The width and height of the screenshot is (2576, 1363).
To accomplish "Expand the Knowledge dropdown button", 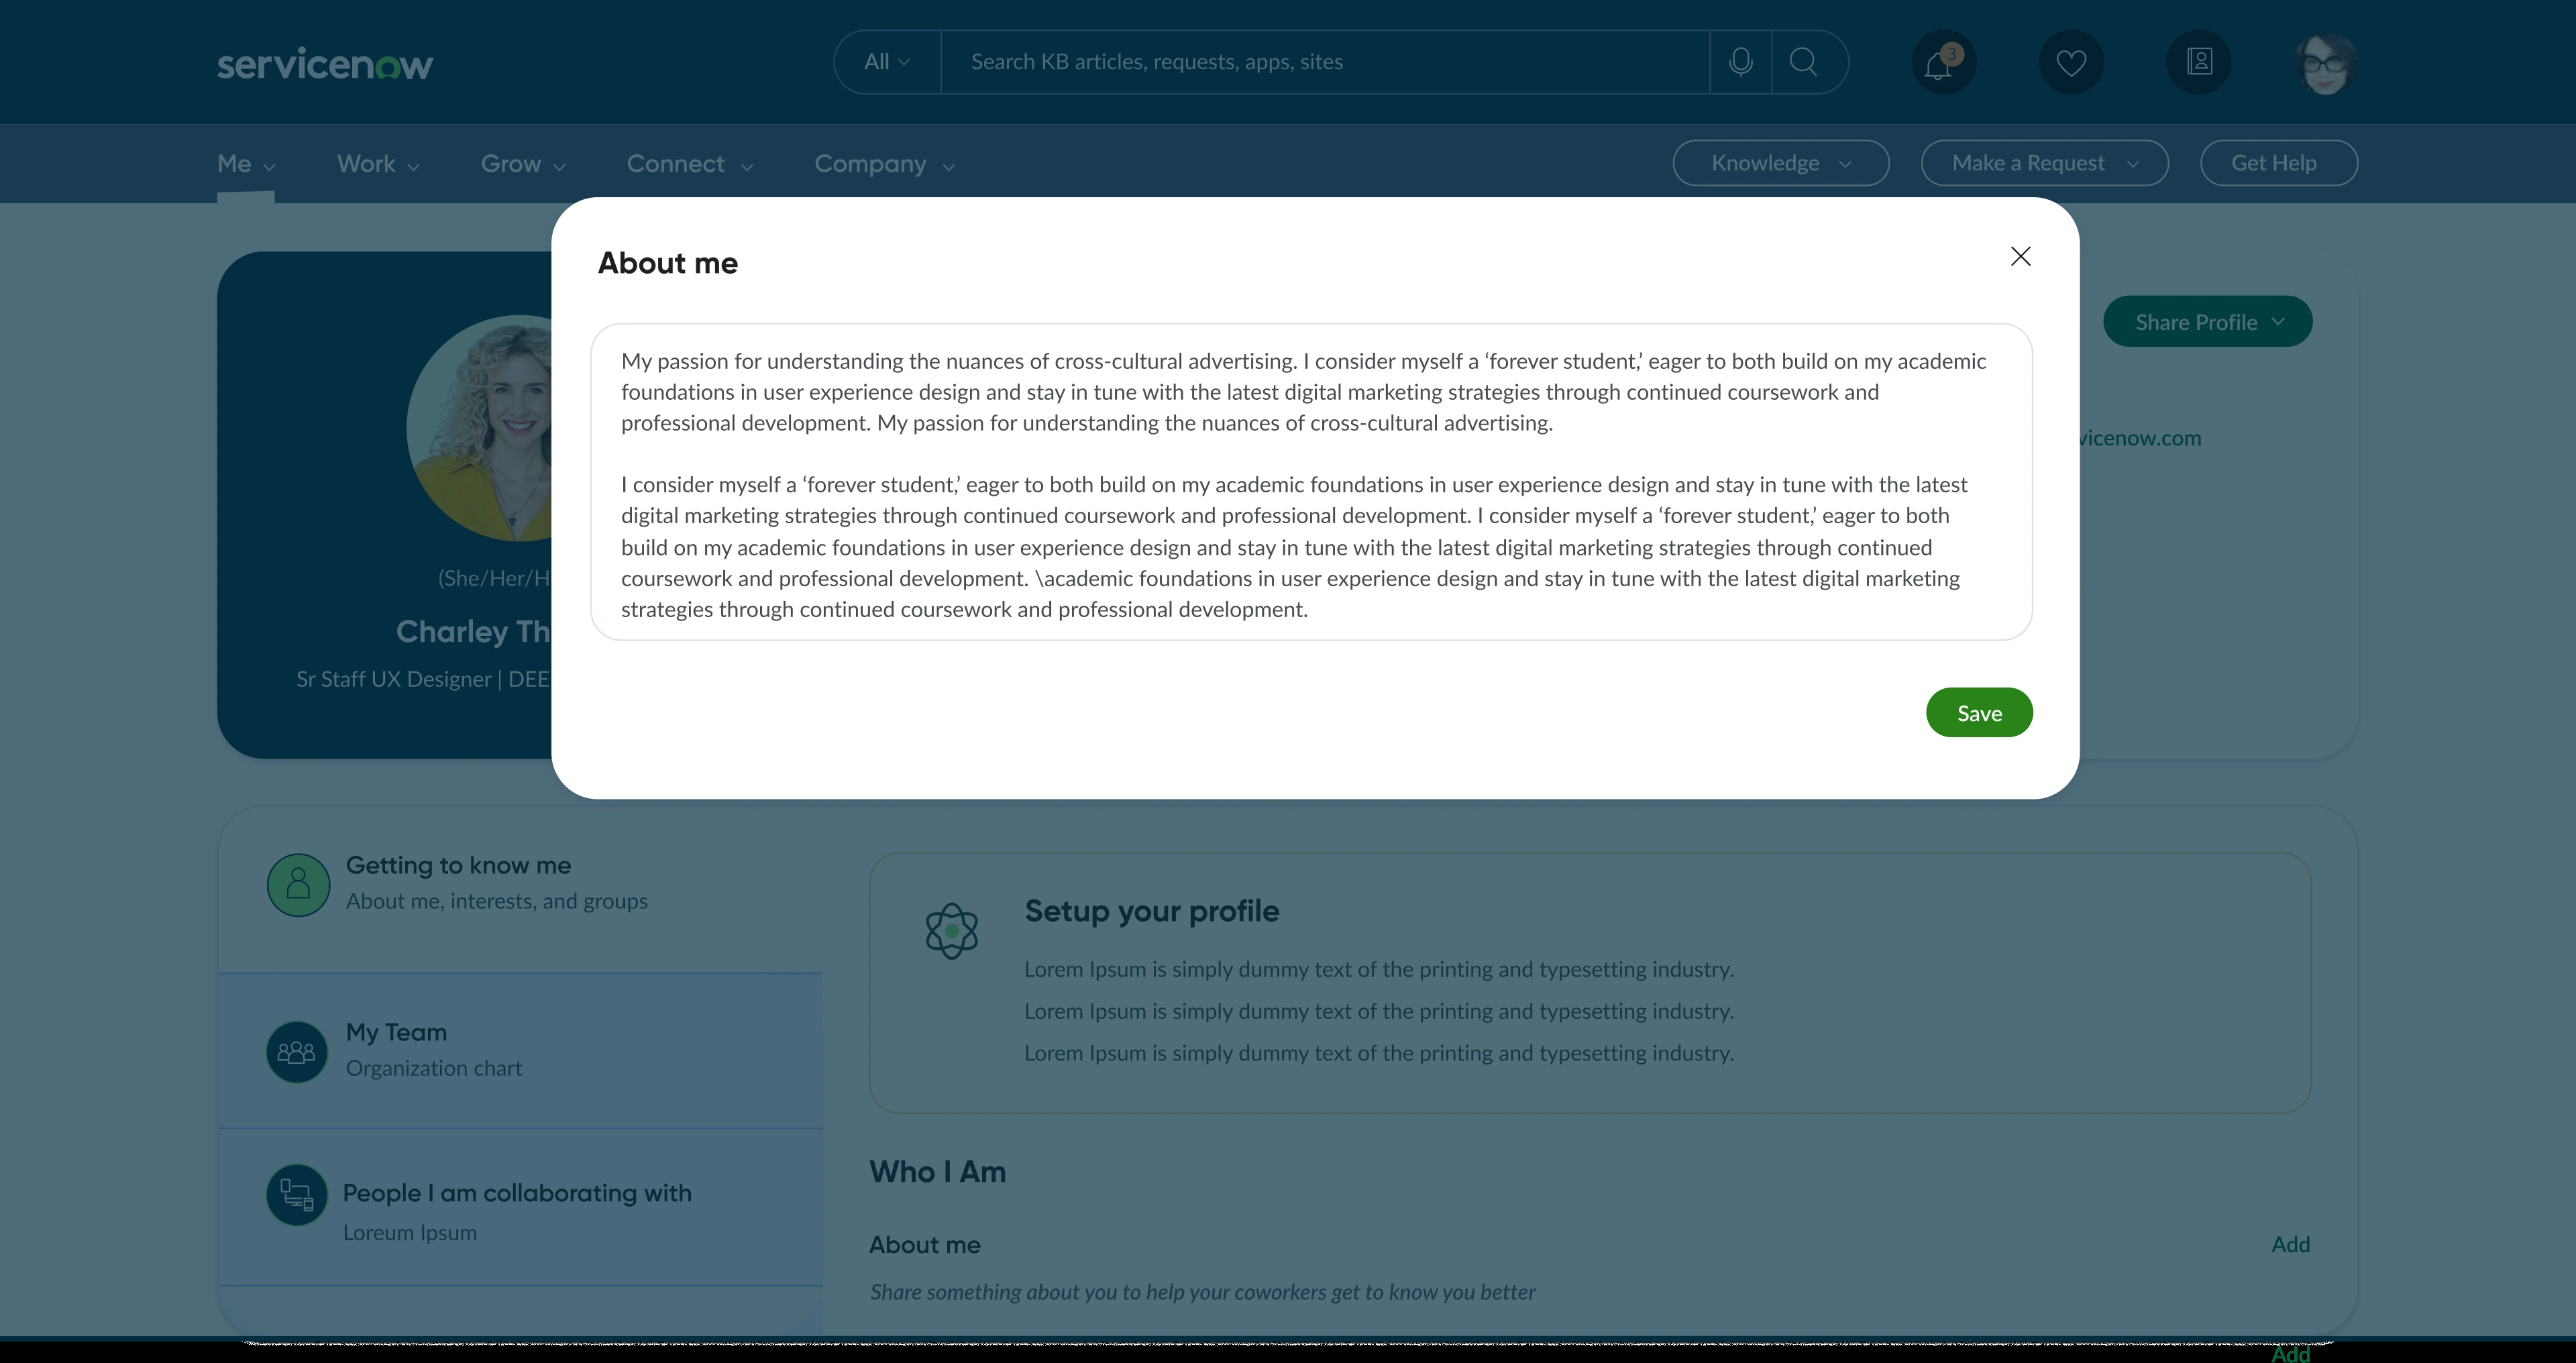I will tap(1780, 163).
